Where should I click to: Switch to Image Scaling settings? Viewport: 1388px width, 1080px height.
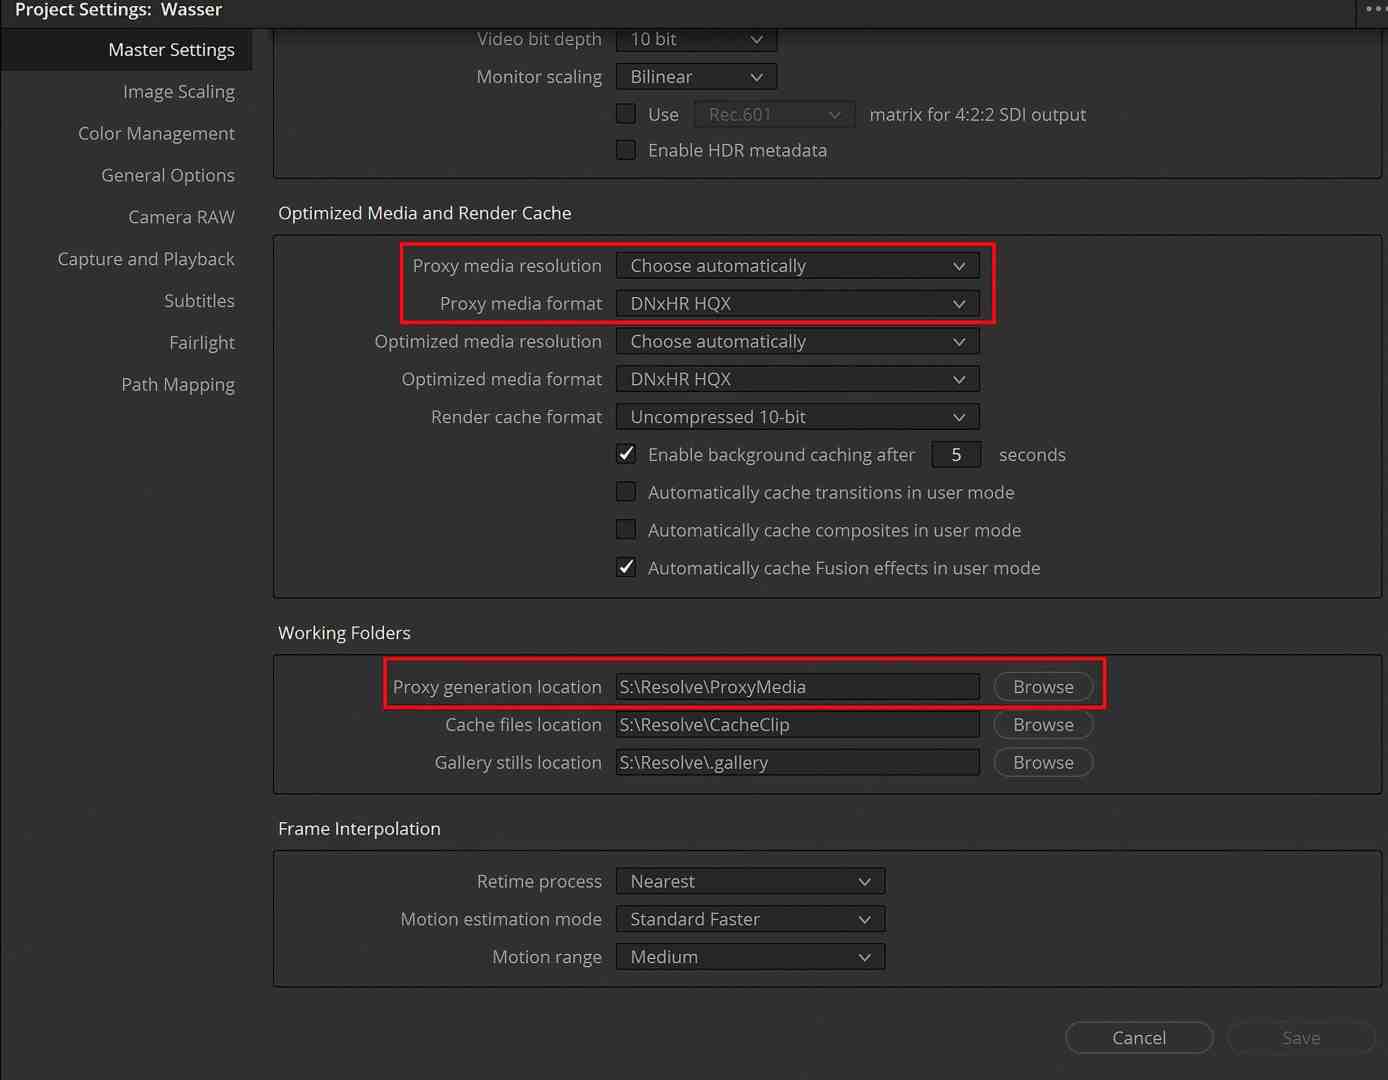pos(178,91)
